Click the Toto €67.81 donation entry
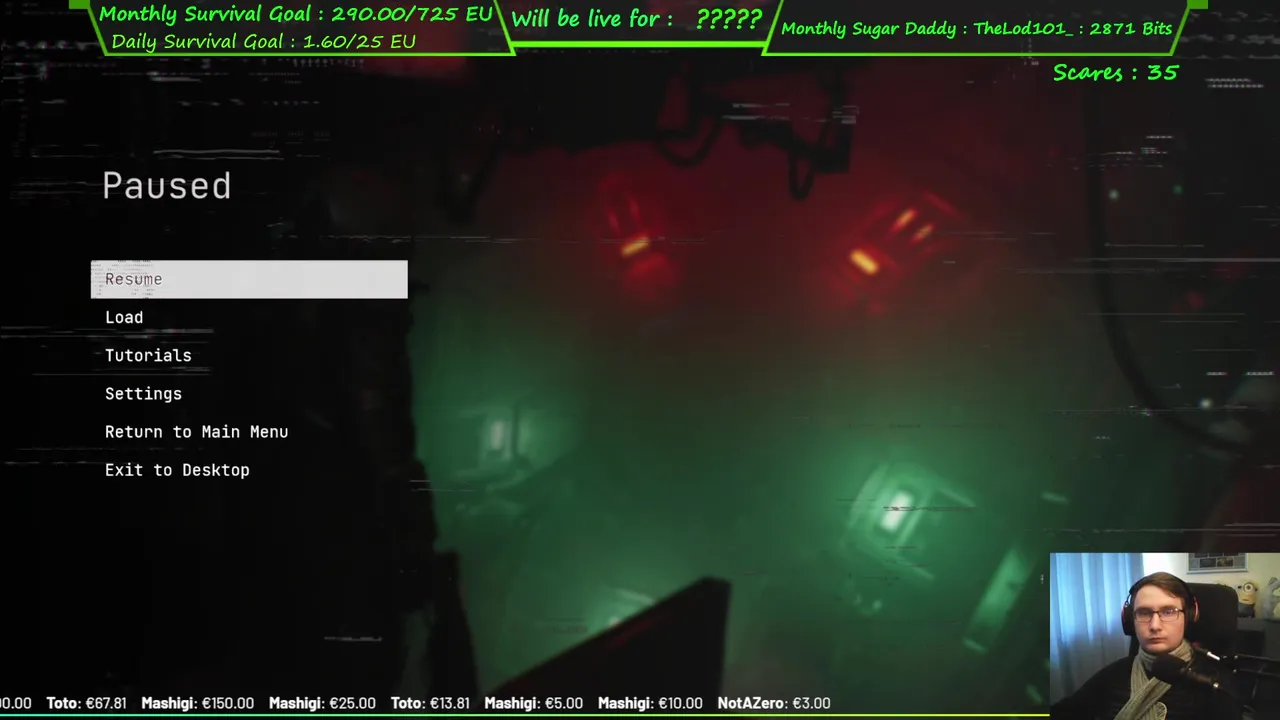Viewport: 1280px width, 720px height. [x=86, y=703]
